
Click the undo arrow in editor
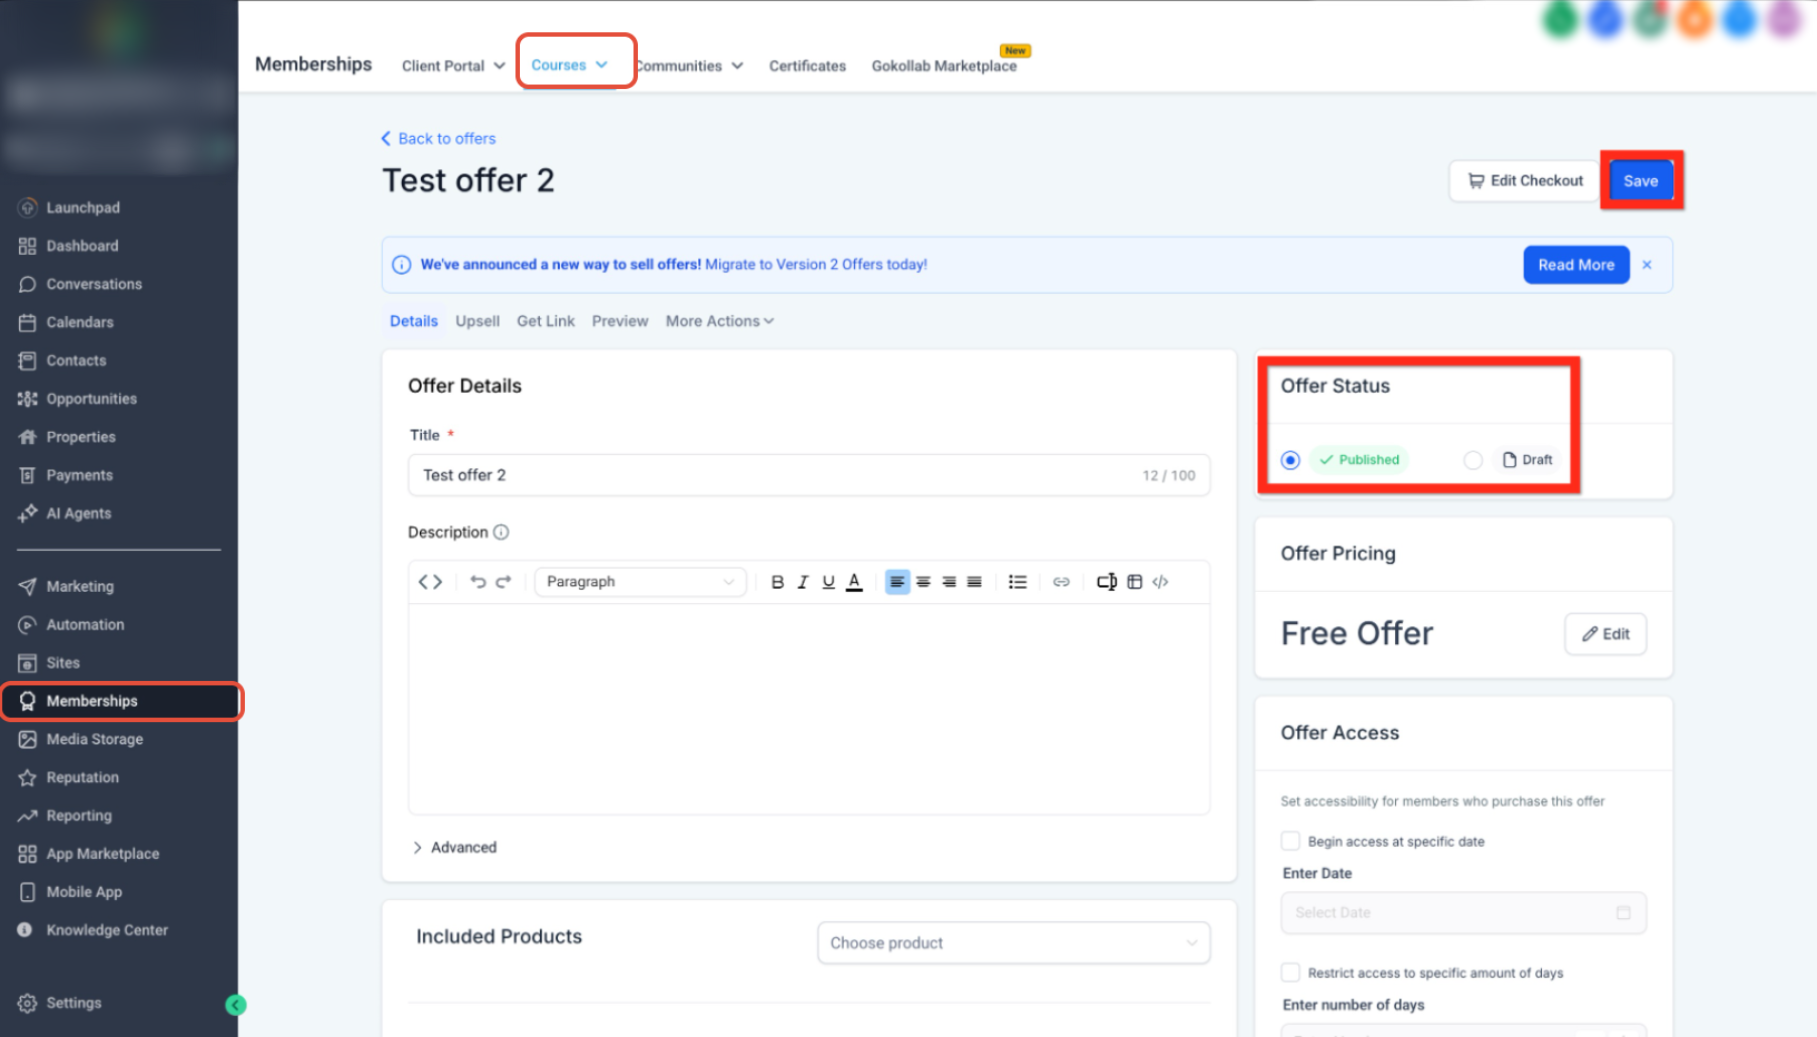478,582
